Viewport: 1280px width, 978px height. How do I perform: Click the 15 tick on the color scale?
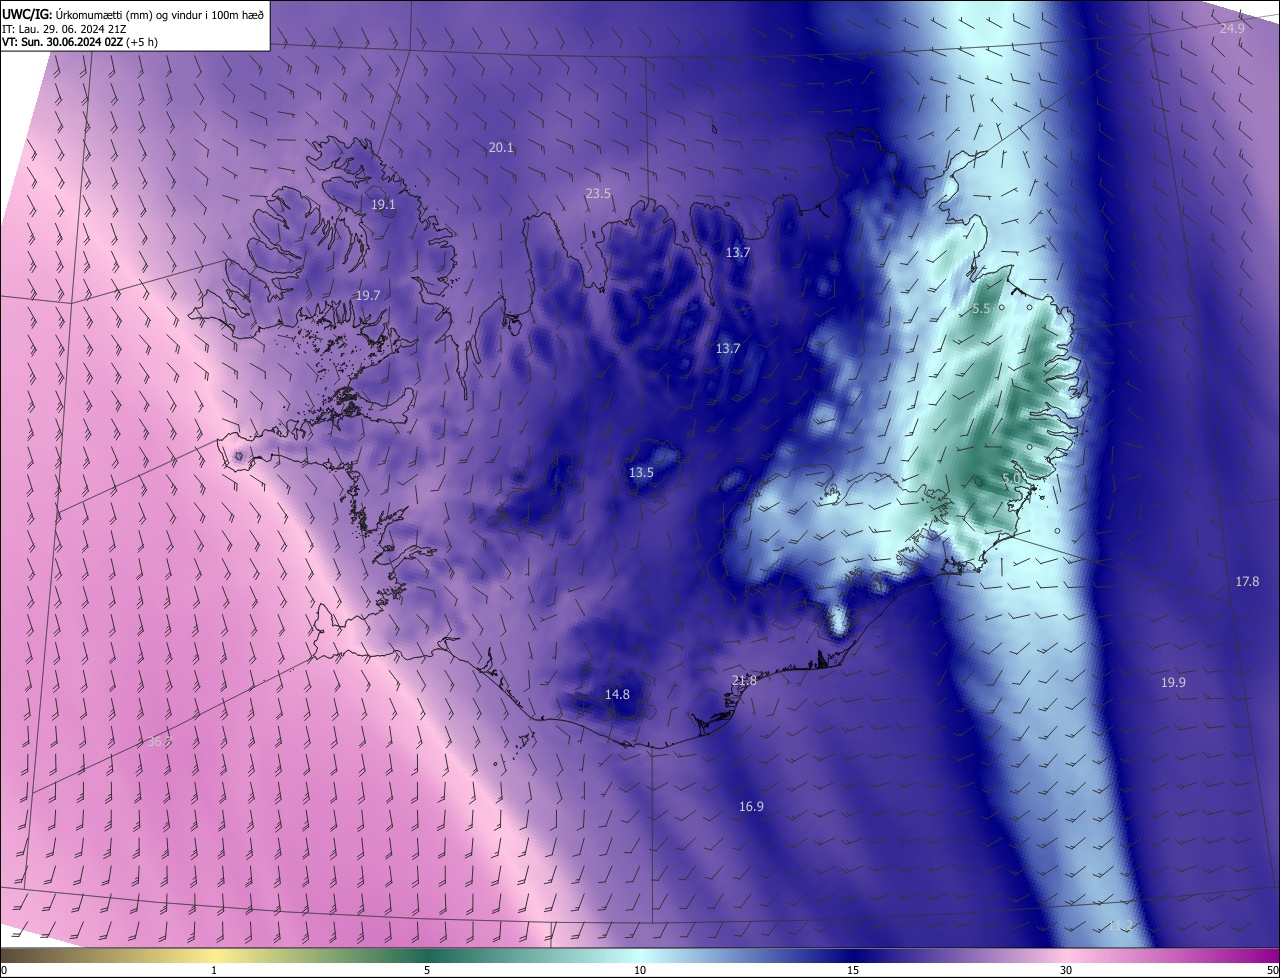pos(853,971)
